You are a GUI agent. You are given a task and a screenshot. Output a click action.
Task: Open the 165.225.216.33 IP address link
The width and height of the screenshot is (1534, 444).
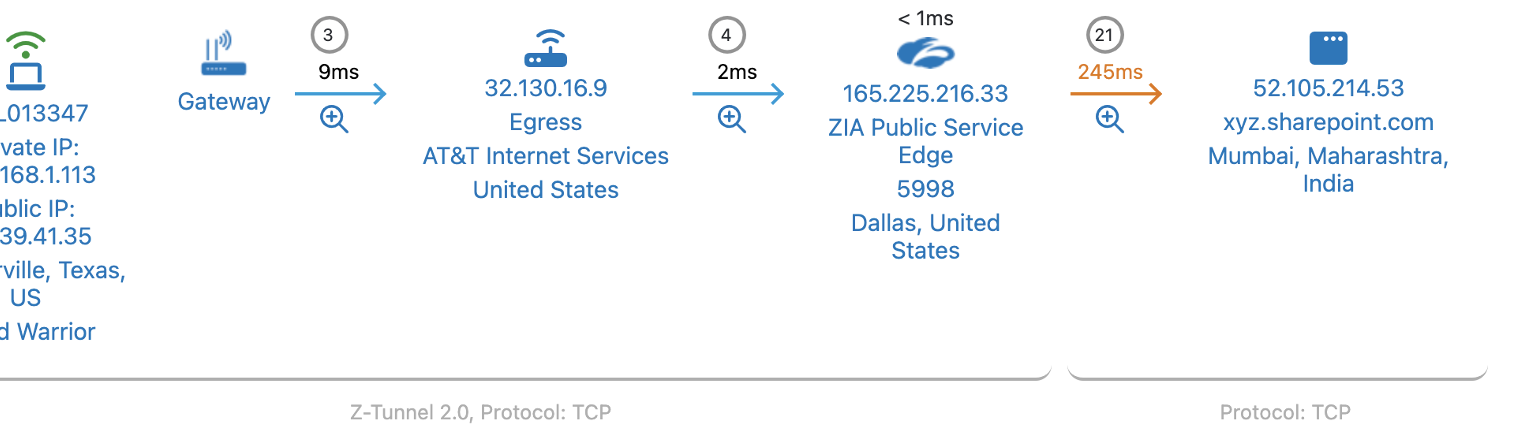925,94
